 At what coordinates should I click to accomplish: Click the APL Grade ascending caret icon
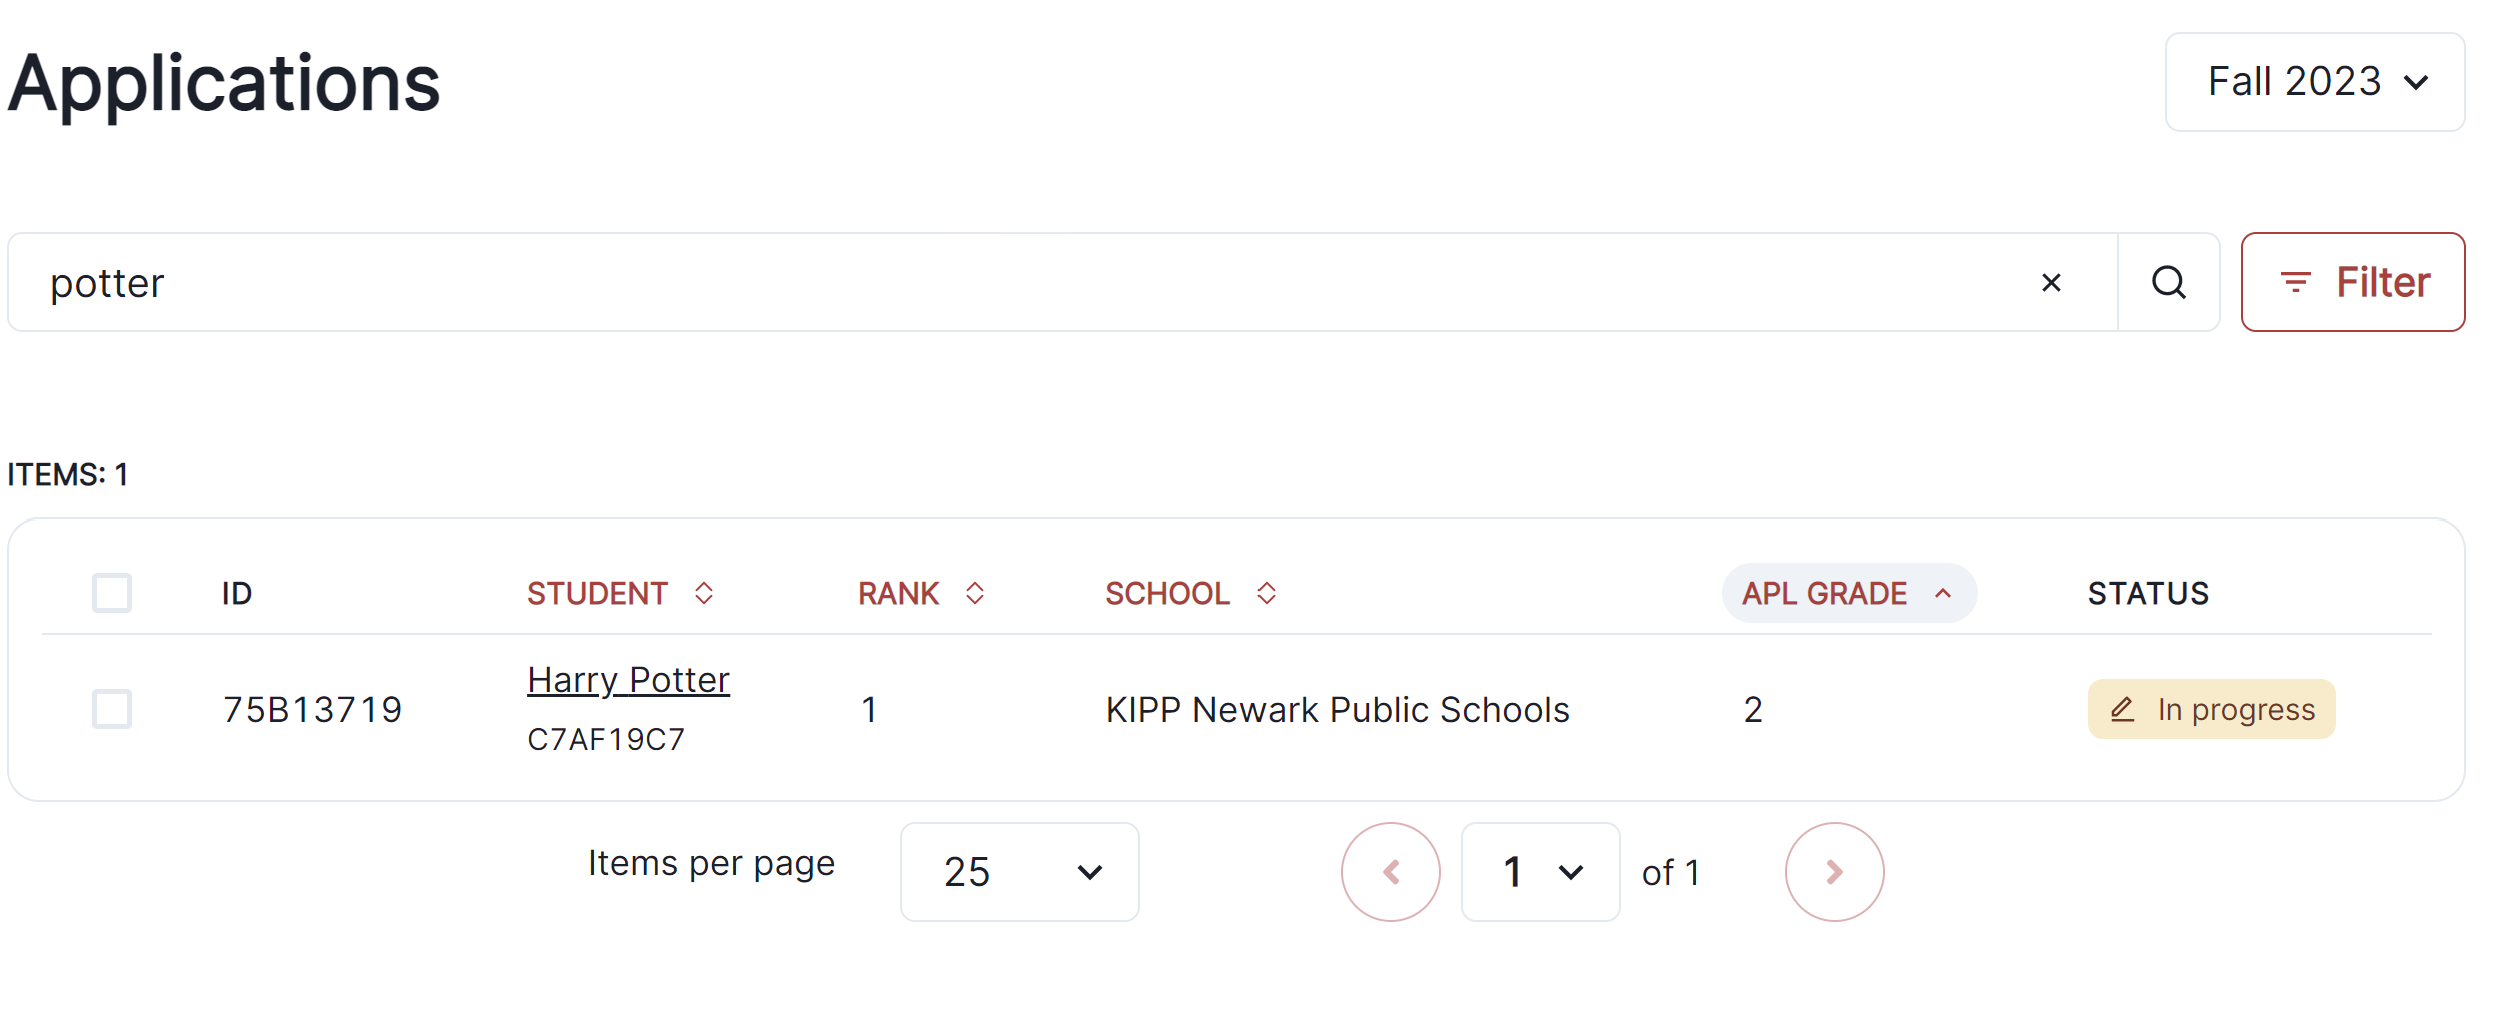[1943, 593]
